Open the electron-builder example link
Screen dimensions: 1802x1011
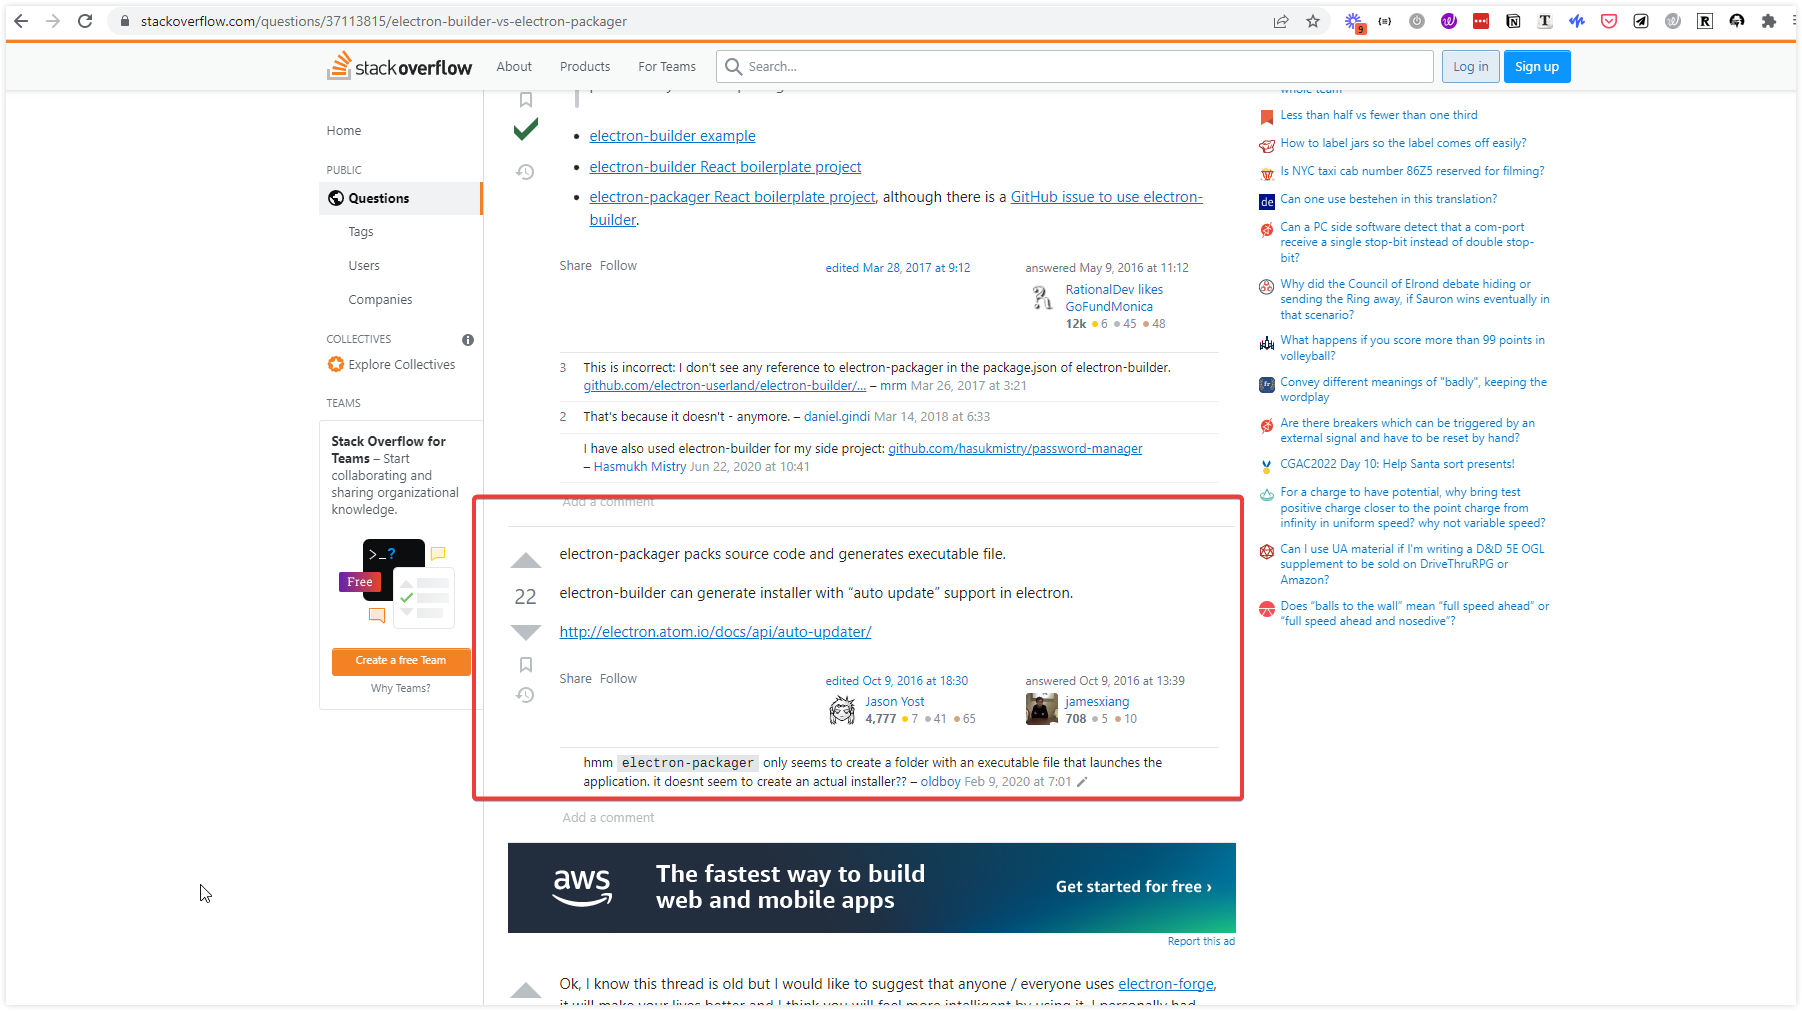(x=673, y=136)
